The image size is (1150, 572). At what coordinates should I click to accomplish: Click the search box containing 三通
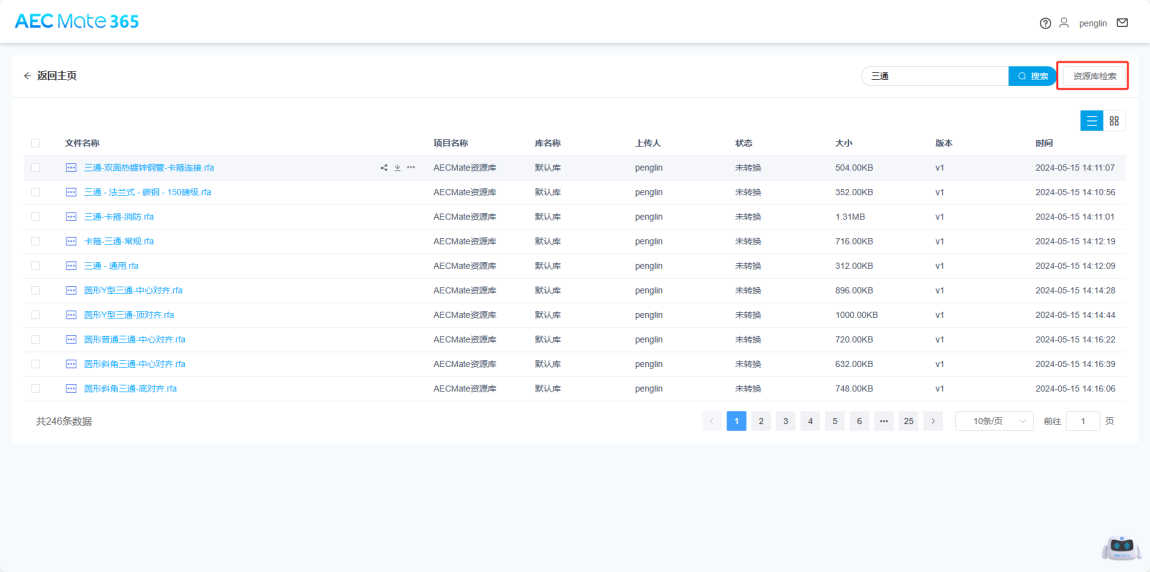point(935,76)
